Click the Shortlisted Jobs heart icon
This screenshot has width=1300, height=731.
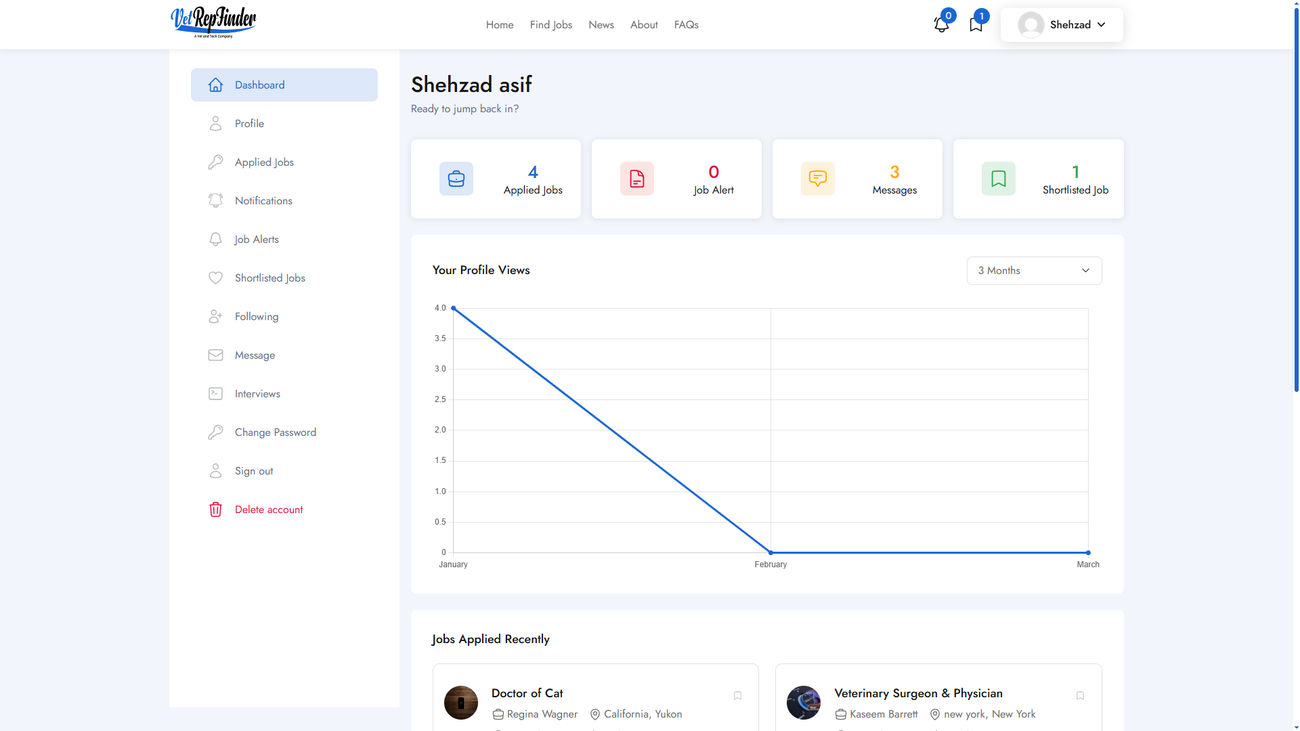(215, 278)
